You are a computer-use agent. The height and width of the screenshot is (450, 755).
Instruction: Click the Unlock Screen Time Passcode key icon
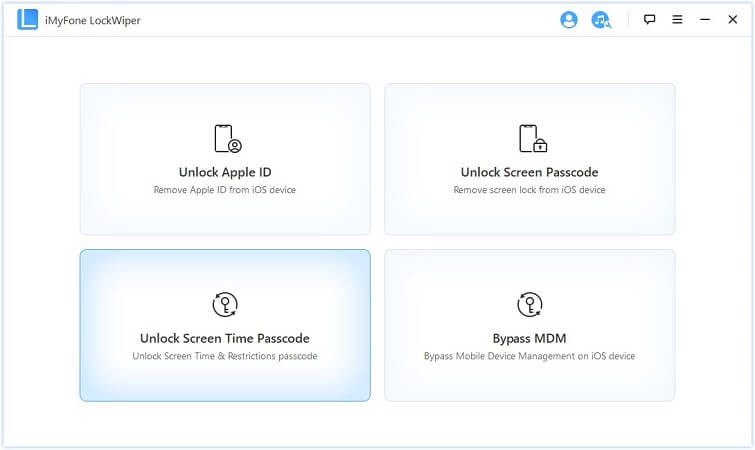click(225, 305)
